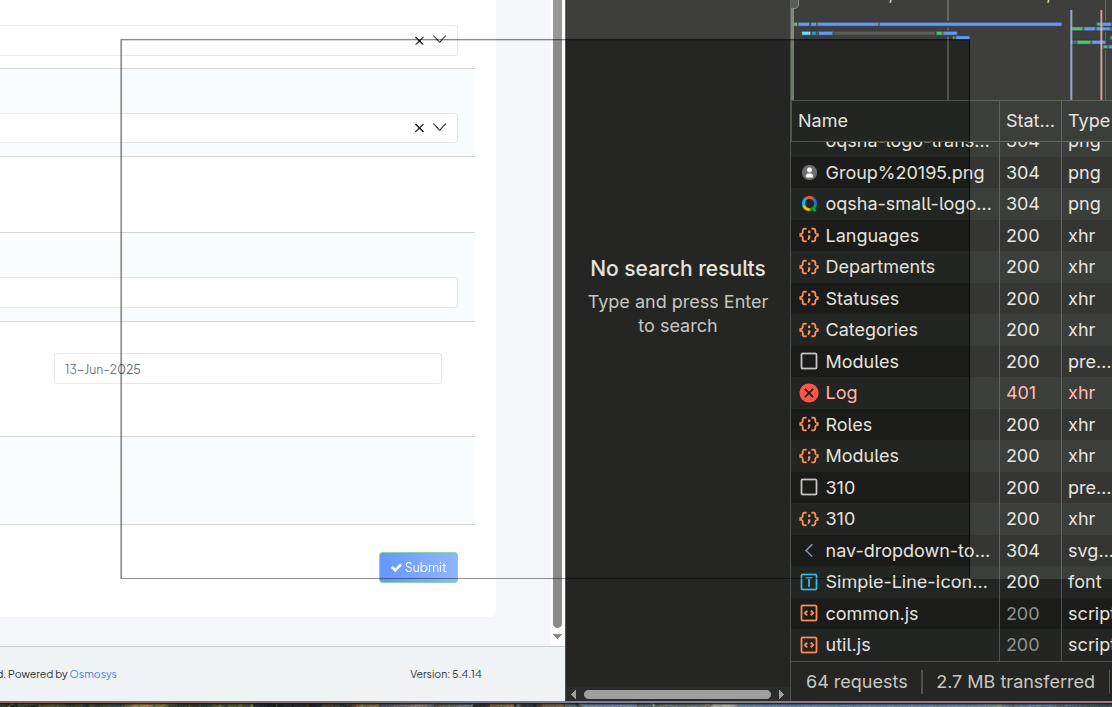The image size is (1112, 707).
Task: Sort requests by the Status column header
Action: pyautogui.click(x=1029, y=121)
